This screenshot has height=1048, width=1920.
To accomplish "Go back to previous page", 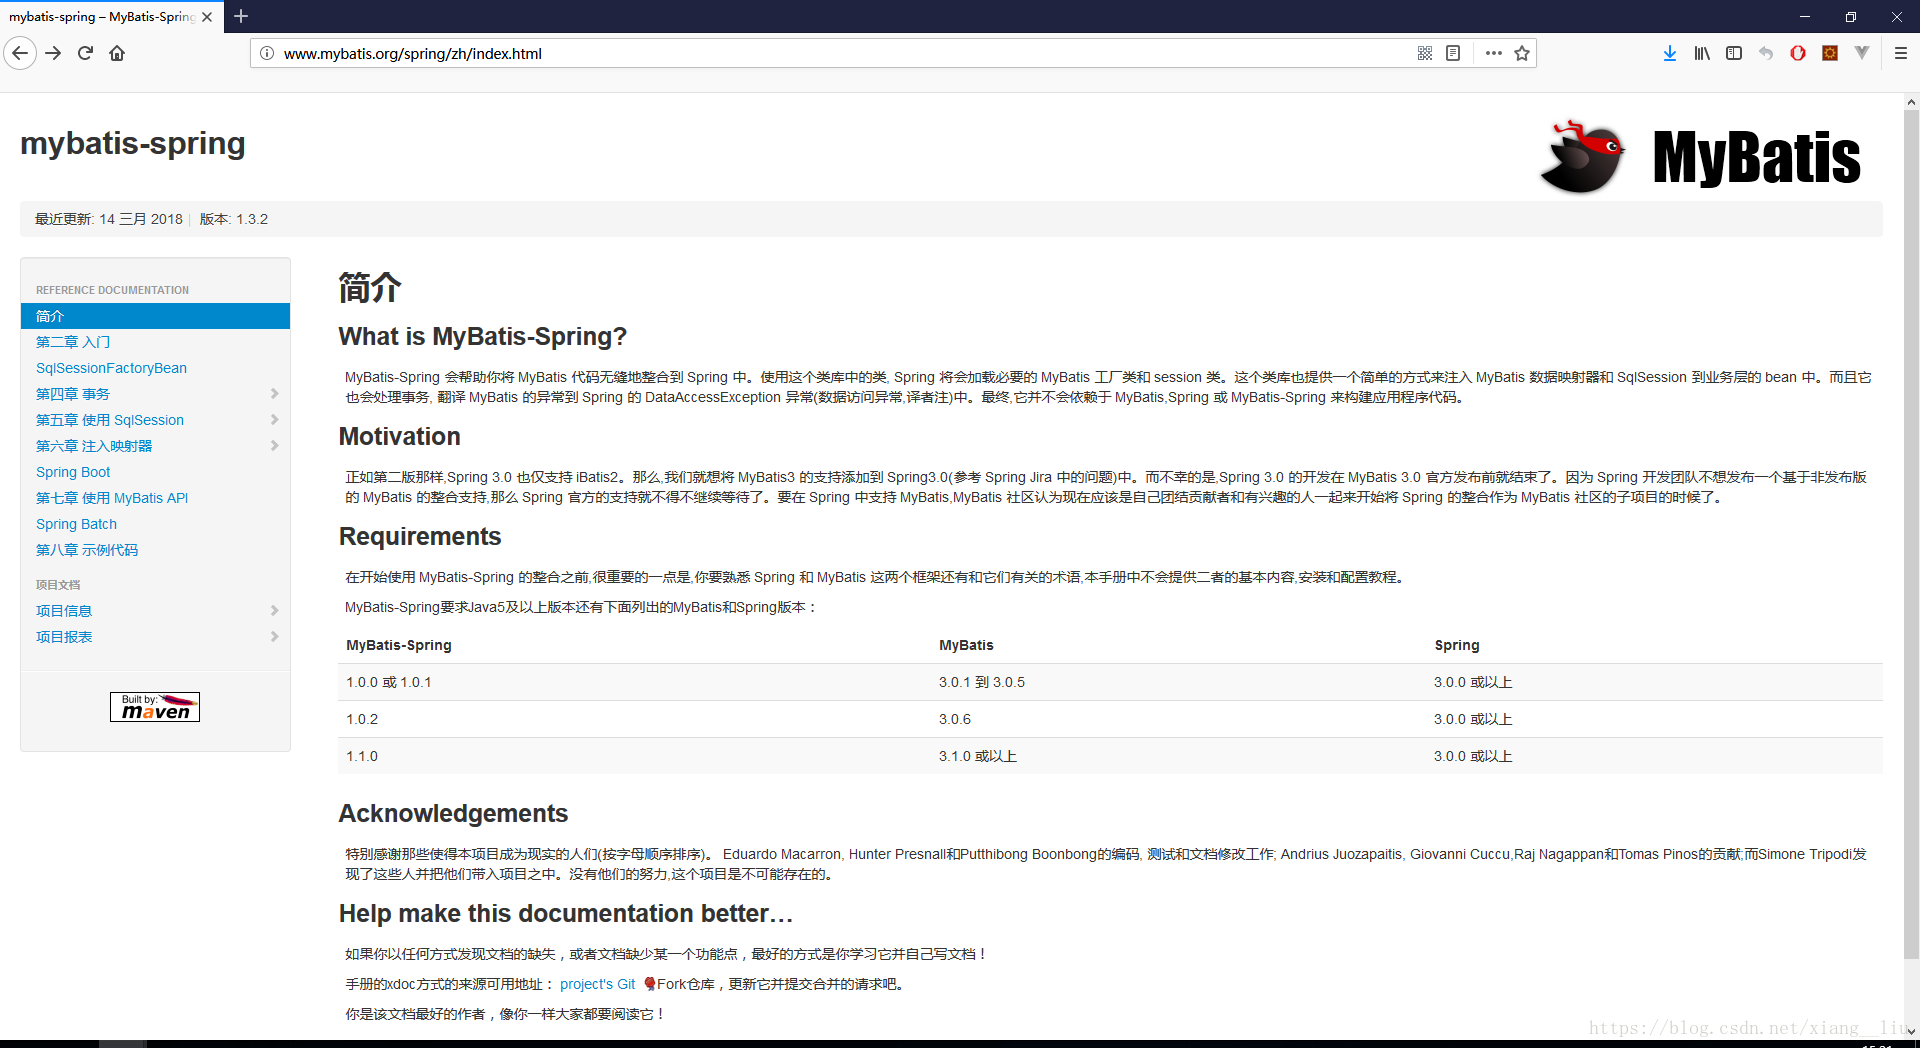I will [20, 53].
